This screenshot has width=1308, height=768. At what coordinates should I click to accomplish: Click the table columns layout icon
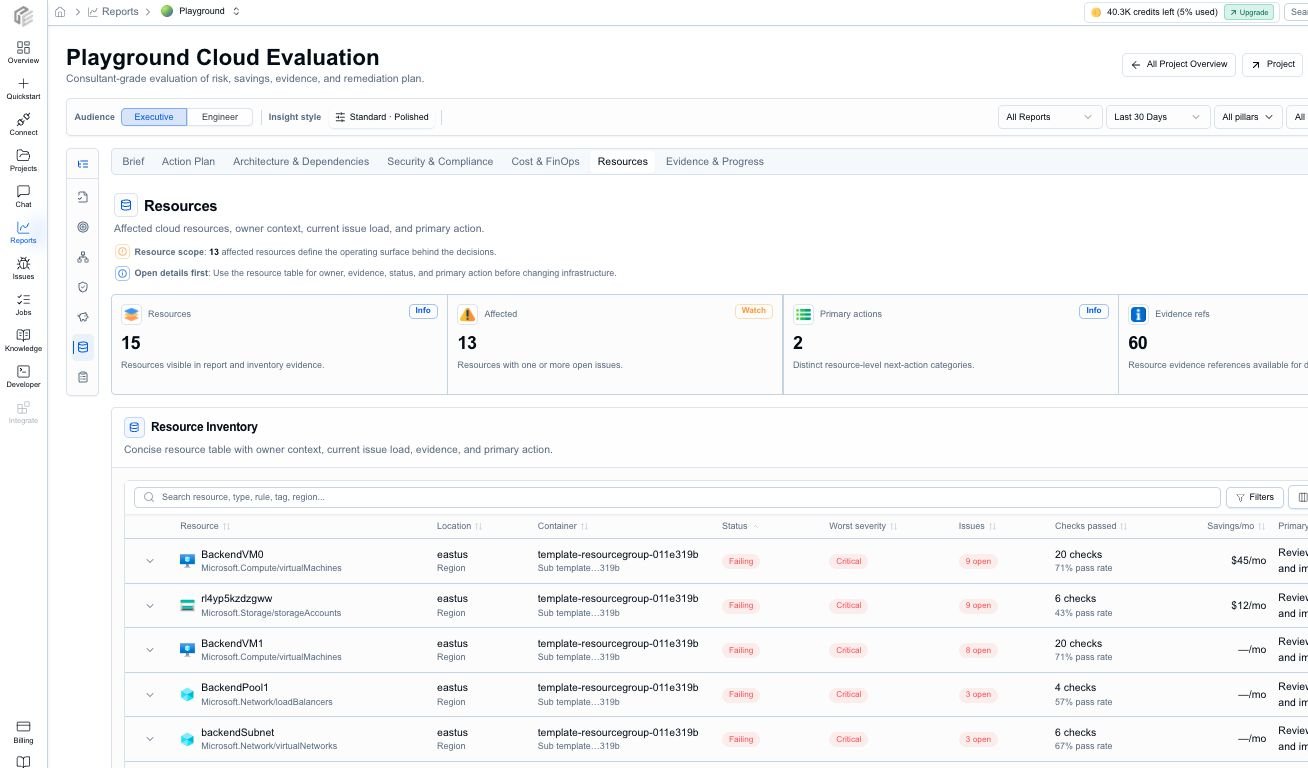(x=1300, y=497)
